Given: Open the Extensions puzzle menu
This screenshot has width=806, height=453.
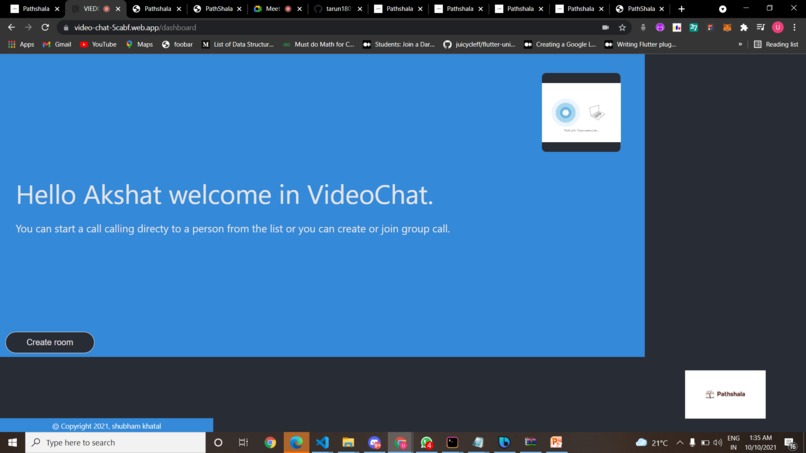Looking at the screenshot, I should (x=744, y=27).
